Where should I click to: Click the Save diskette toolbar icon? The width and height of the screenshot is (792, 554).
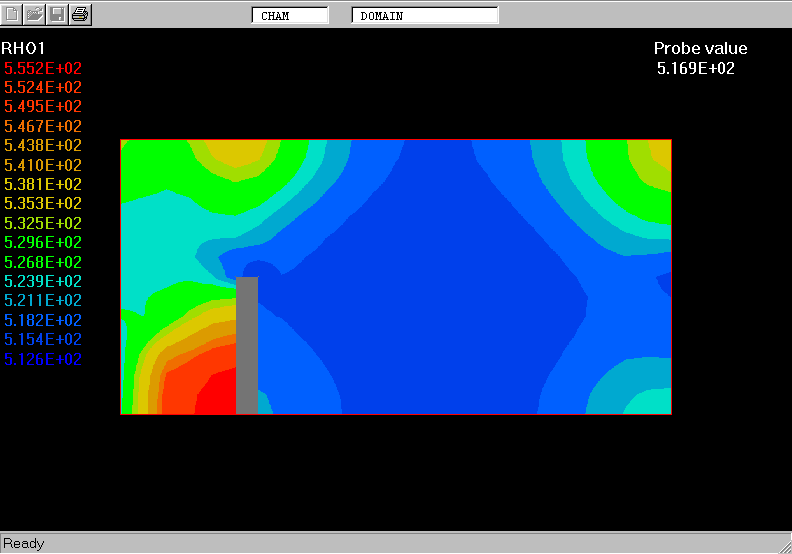point(58,15)
